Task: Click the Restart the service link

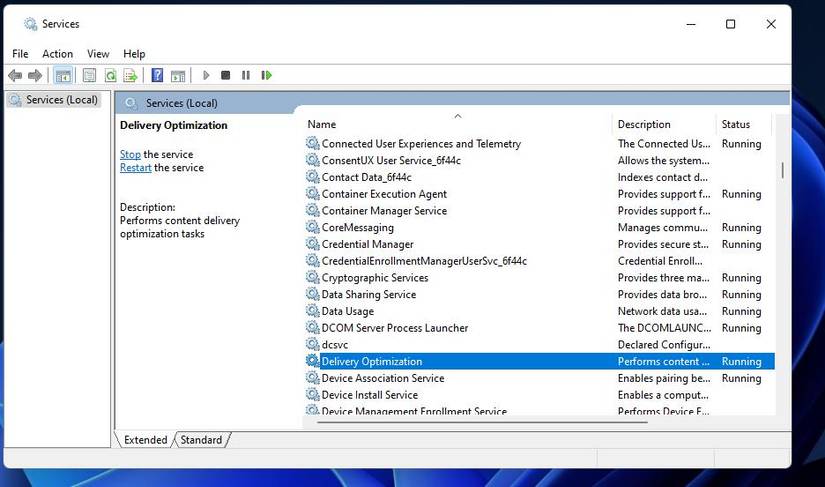Action: tap(135, 167)
